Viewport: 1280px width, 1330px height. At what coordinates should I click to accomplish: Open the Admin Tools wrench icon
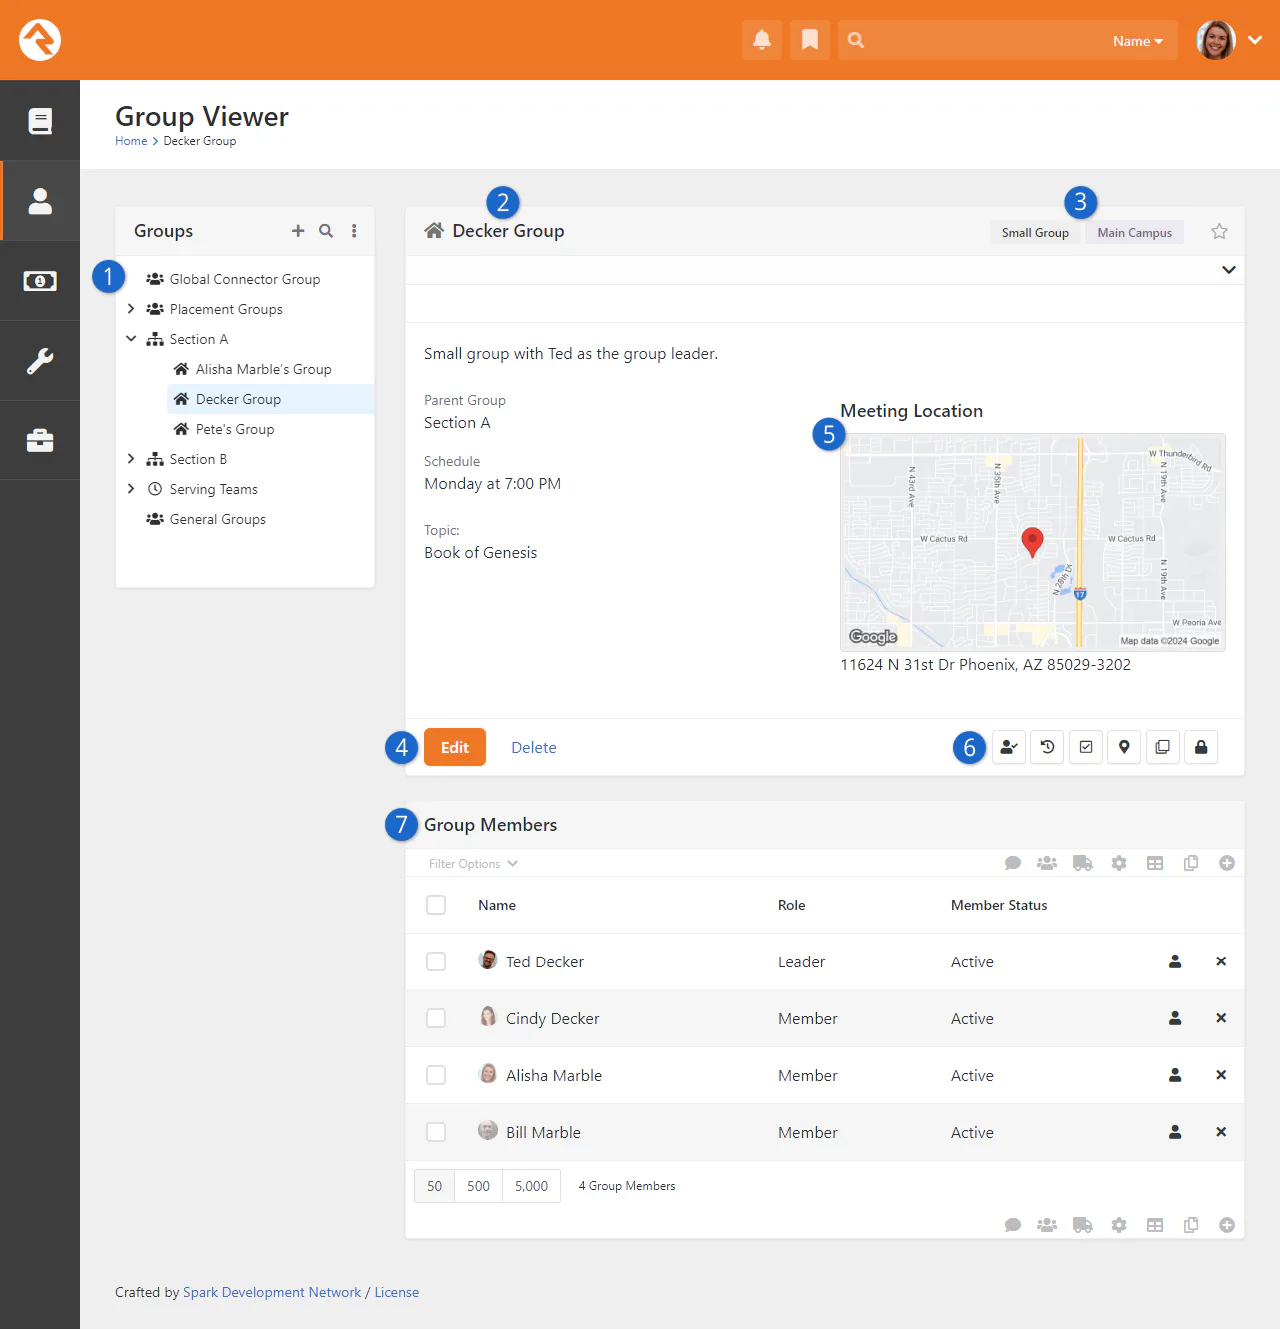coord(40,361)
